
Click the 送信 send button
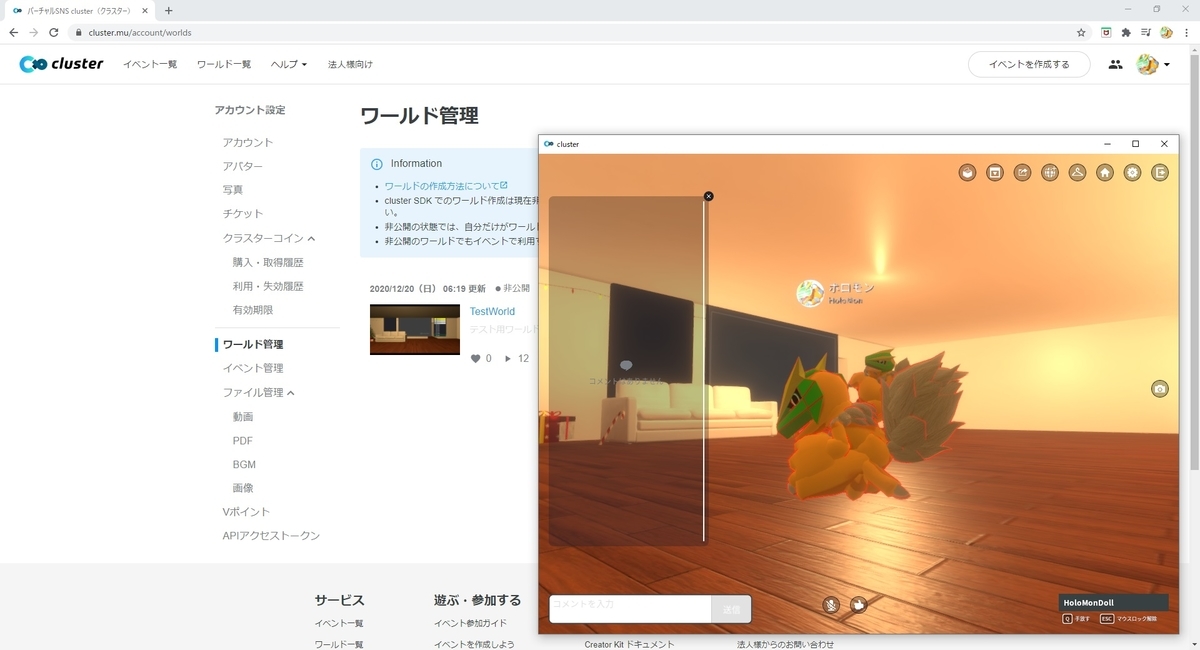coord(731,608)
